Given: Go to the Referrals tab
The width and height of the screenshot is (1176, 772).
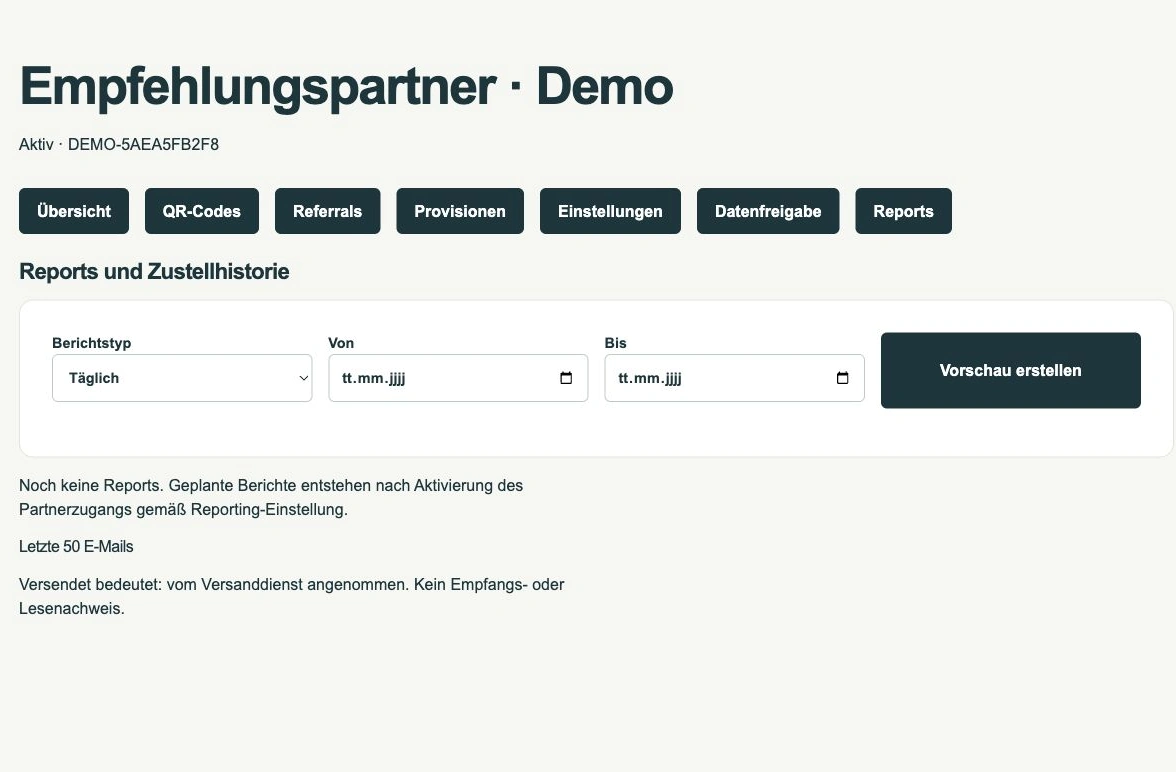Looking at the screenshot, I should [328, 211].
